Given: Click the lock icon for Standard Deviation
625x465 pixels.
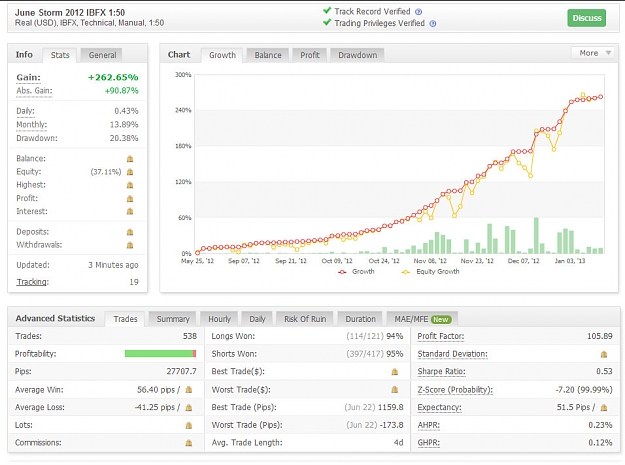Looking at the screenshot, I should (x=604, y=354).
